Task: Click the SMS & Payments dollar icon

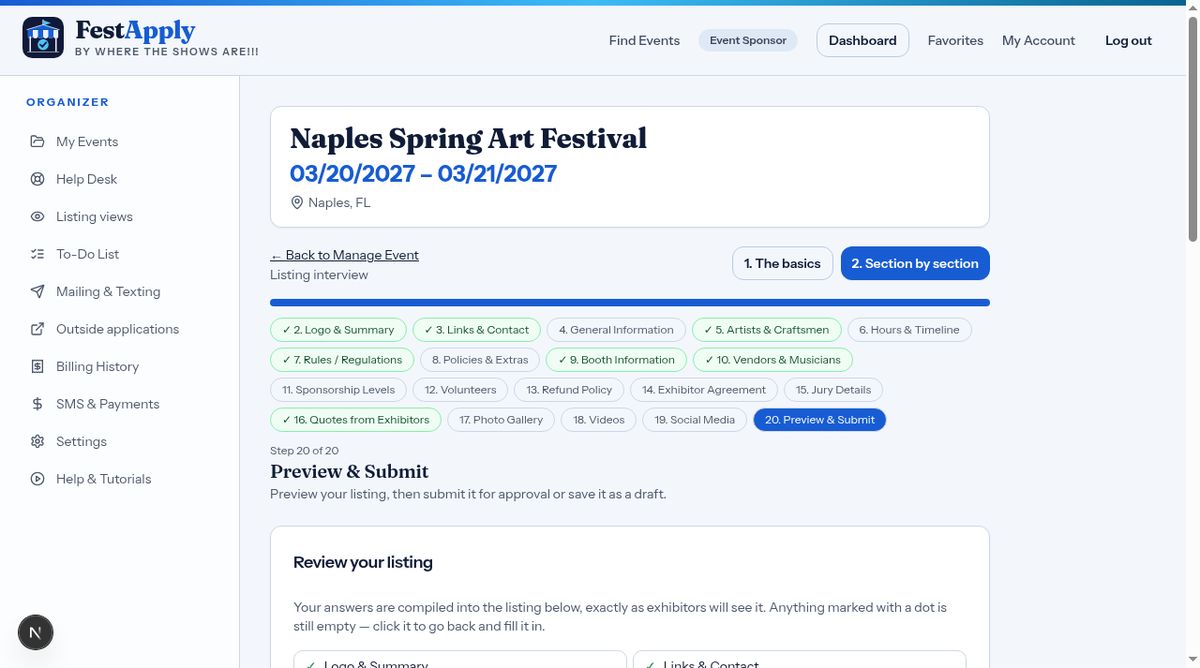Action: [x=37, y=404]
